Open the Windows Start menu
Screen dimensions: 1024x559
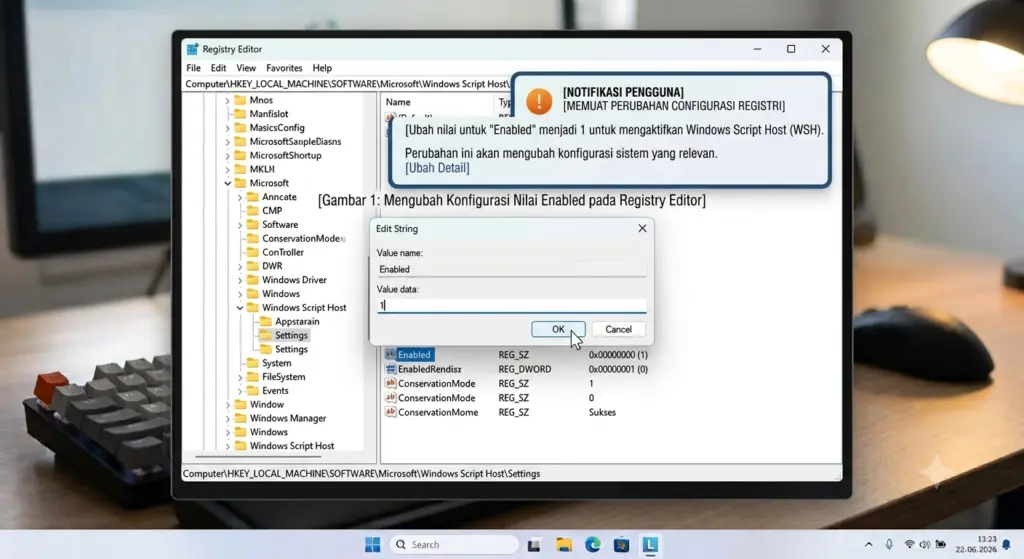pos(372,545)
